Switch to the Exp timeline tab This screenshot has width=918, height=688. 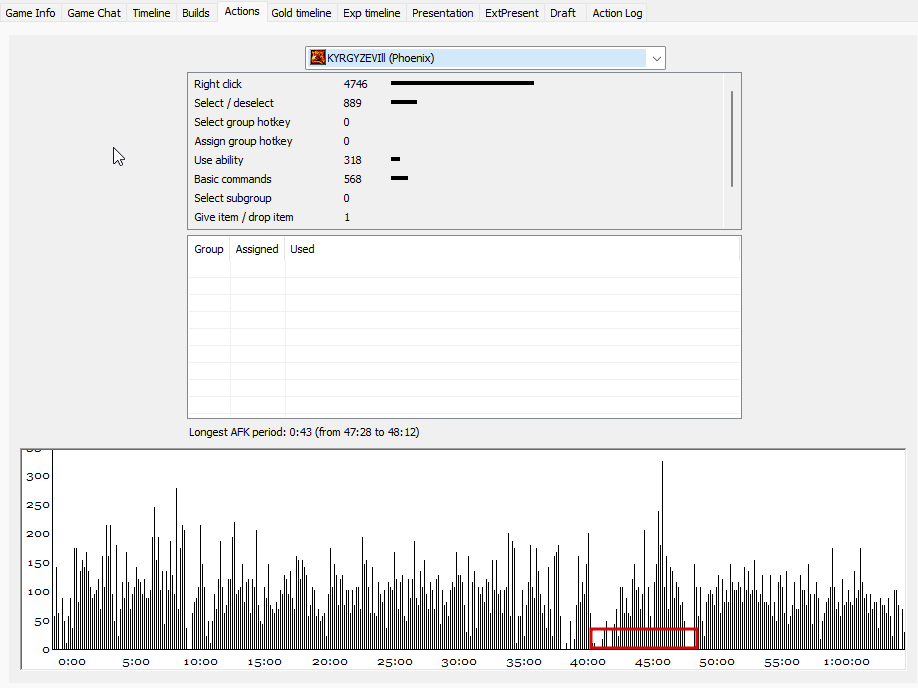coord(371,13)
